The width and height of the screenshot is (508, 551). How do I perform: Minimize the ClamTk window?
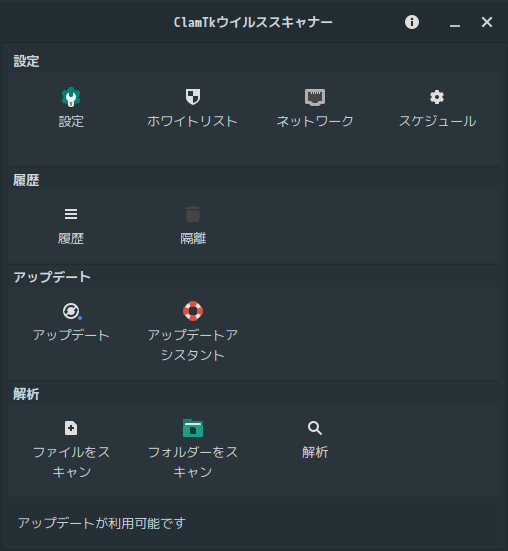455,23
